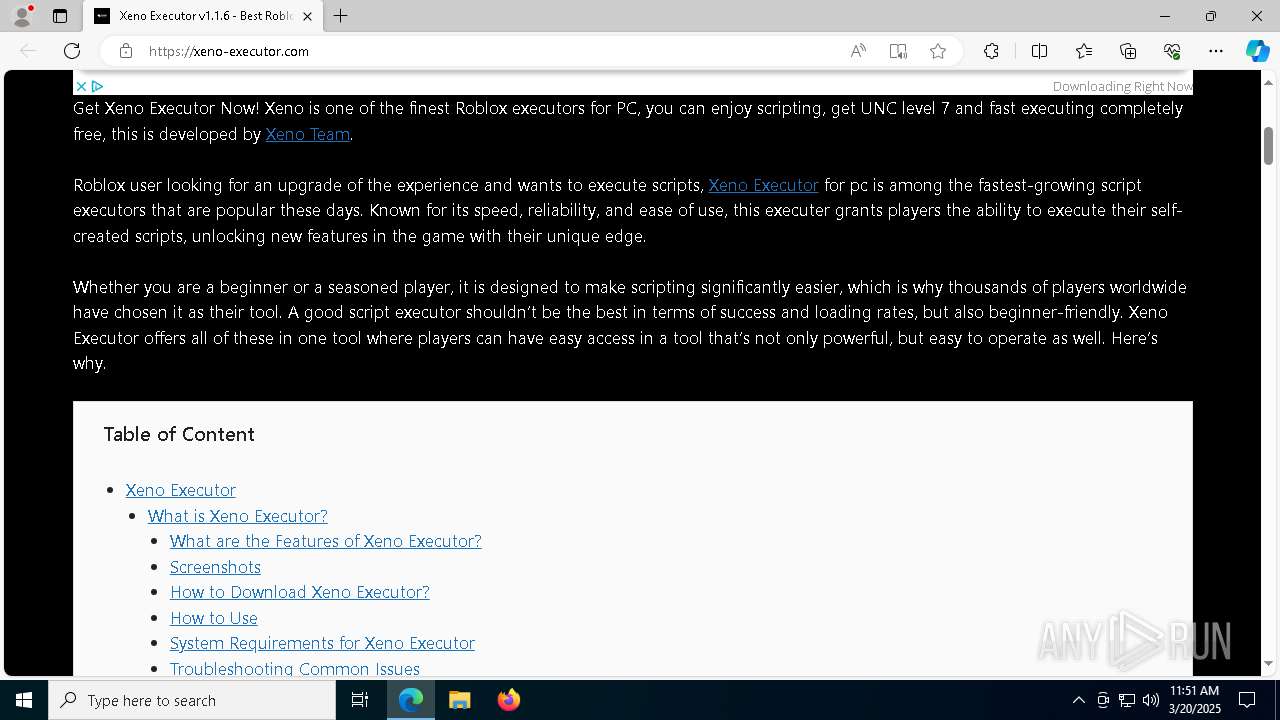1280x720 pixels.
Task: Open a new tab with plus button
Action: click(x=341, y=16)
